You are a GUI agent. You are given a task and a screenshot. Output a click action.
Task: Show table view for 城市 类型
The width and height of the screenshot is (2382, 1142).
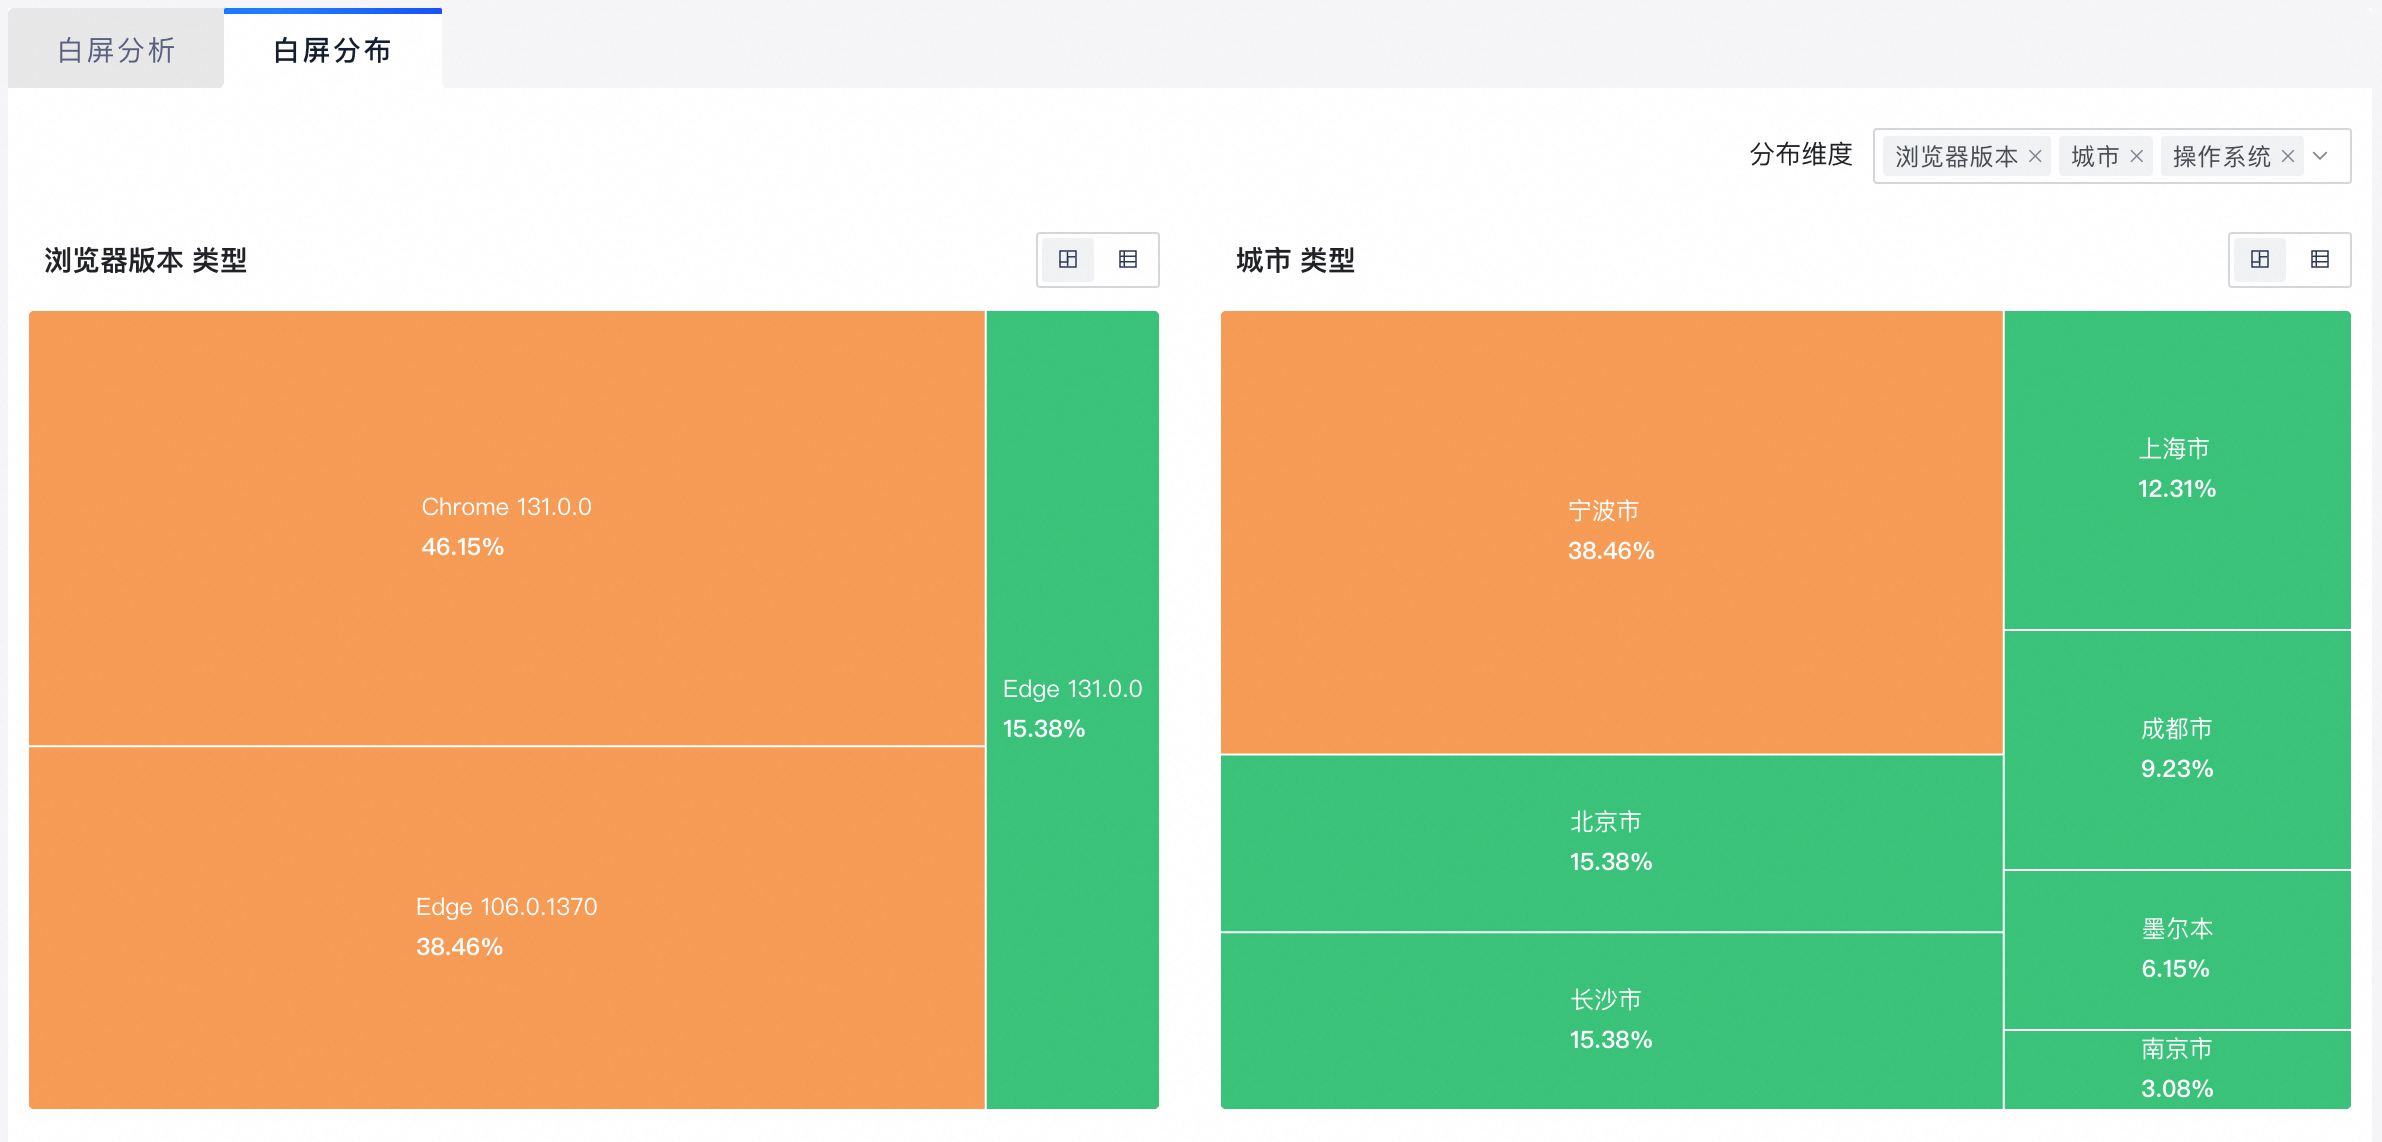[2320, 259]
